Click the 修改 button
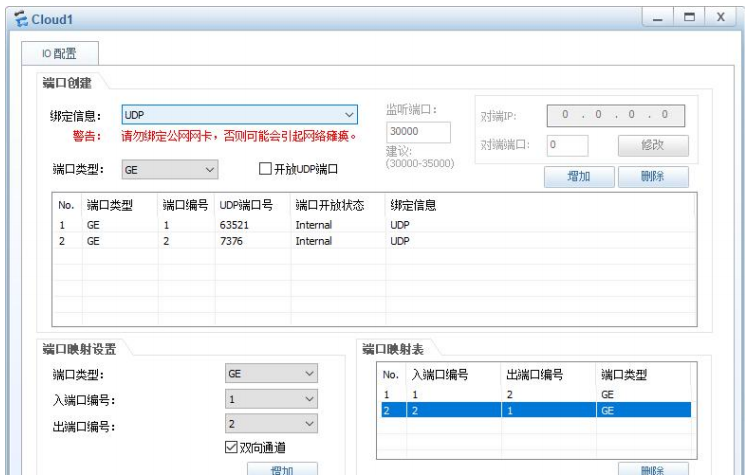 click(x=653, y=145)
